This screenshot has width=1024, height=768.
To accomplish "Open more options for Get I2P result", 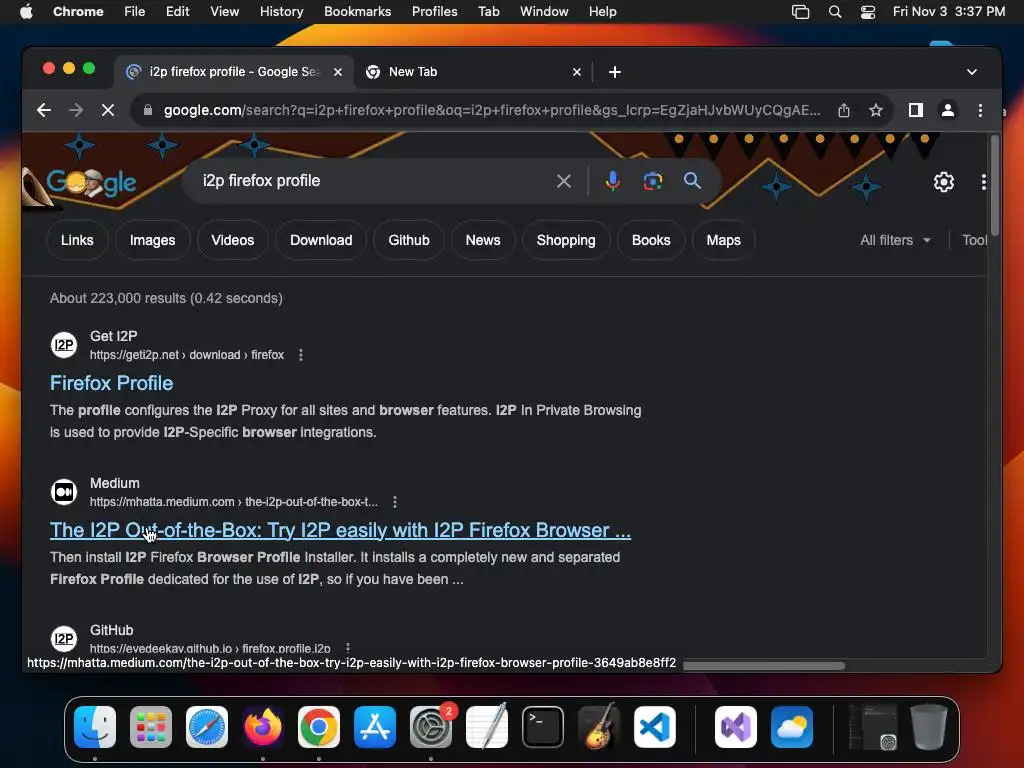I will click(300, 355).
